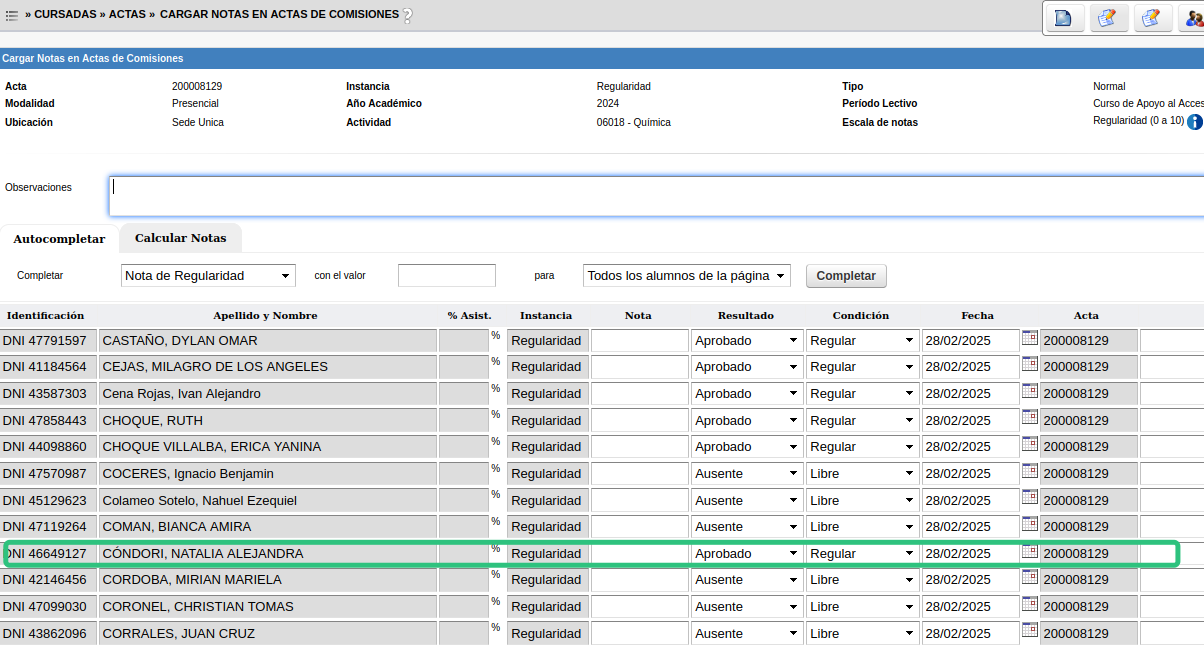Open Condición dropdown for CHOQUE, RUTH
This screenshot has width=1204, height=645.
click(x=862, y=420)
